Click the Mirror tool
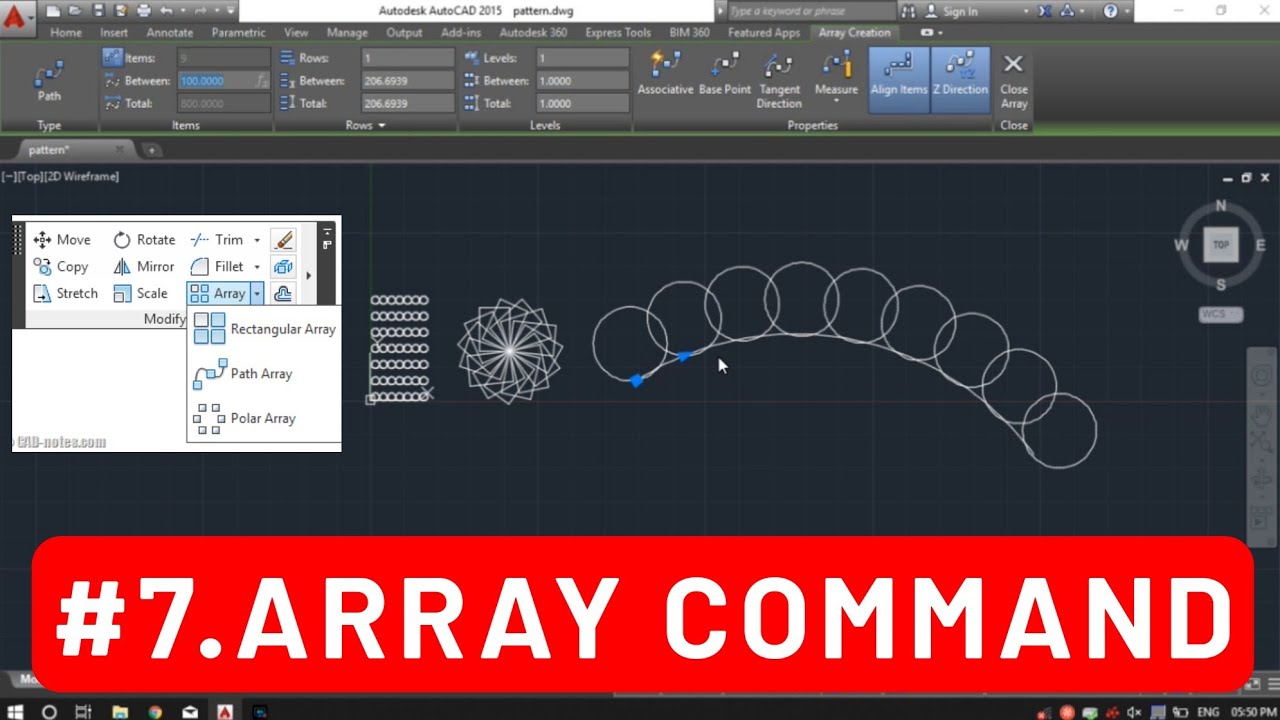 (144, 267)
